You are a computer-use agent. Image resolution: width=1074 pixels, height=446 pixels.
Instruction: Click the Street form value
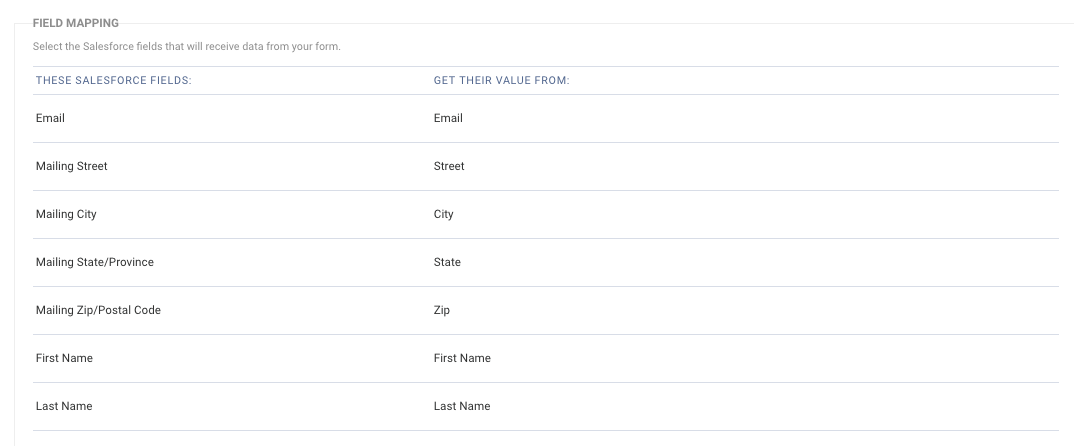click(x=449, y=166)
